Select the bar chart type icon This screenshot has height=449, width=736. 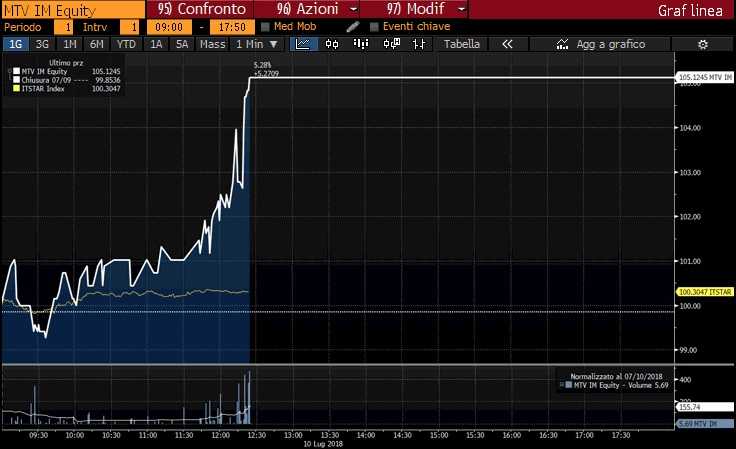tap(360, 44)
